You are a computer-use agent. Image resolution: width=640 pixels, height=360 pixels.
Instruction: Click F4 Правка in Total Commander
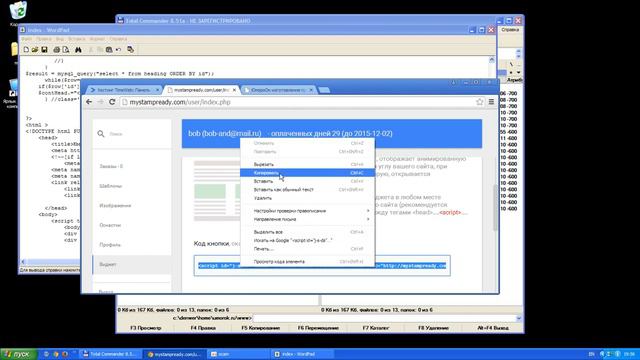(x=203, y=328)
